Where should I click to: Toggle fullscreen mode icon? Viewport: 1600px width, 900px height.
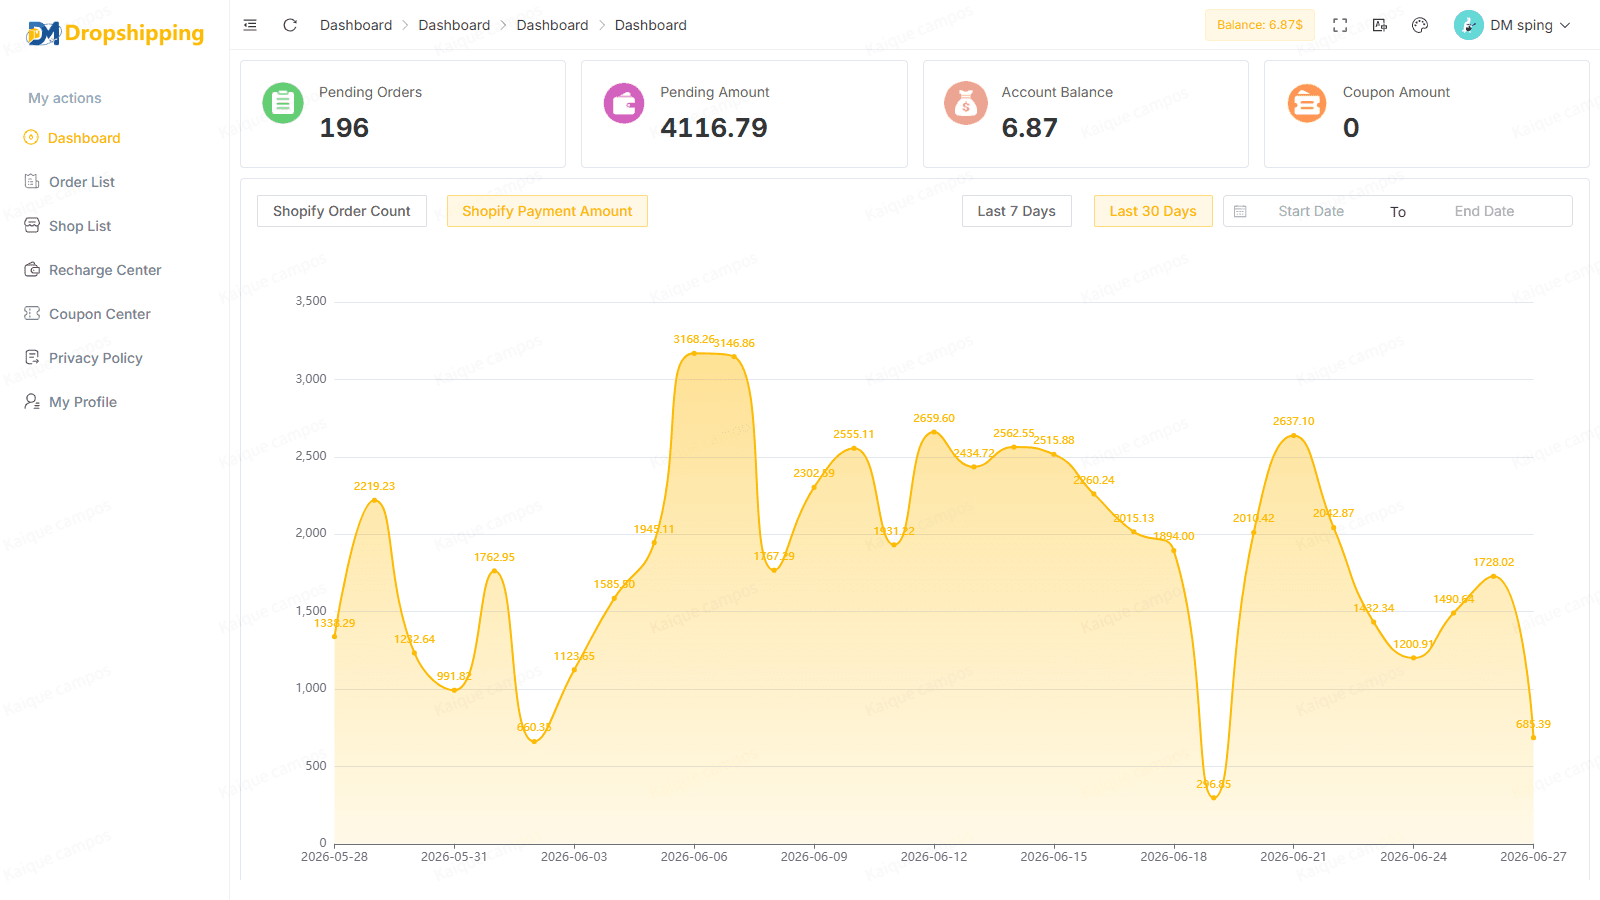click(1340, 25)
